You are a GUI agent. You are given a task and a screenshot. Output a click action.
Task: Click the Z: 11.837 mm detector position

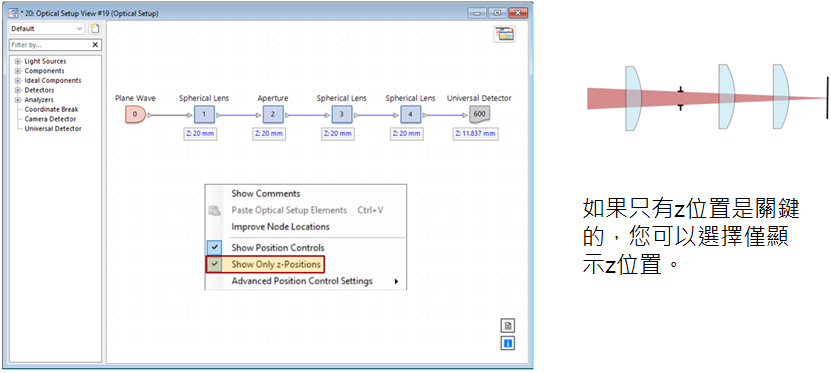[476, 134]
